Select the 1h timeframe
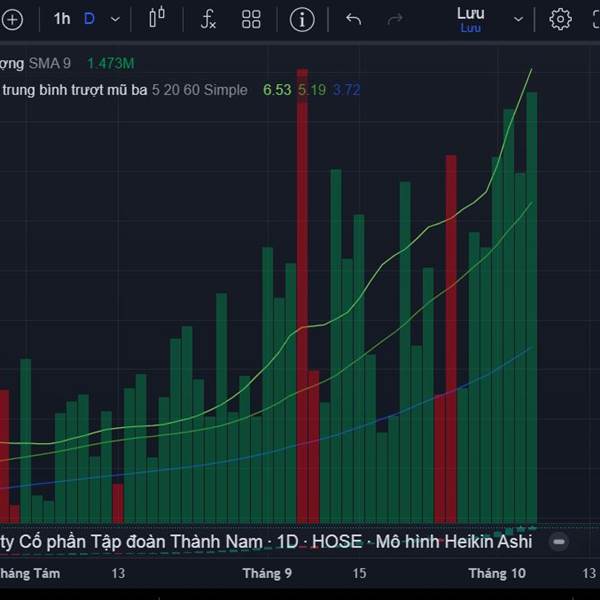The height and width of the screenshot is (600, 600). [x=62, y=19]
